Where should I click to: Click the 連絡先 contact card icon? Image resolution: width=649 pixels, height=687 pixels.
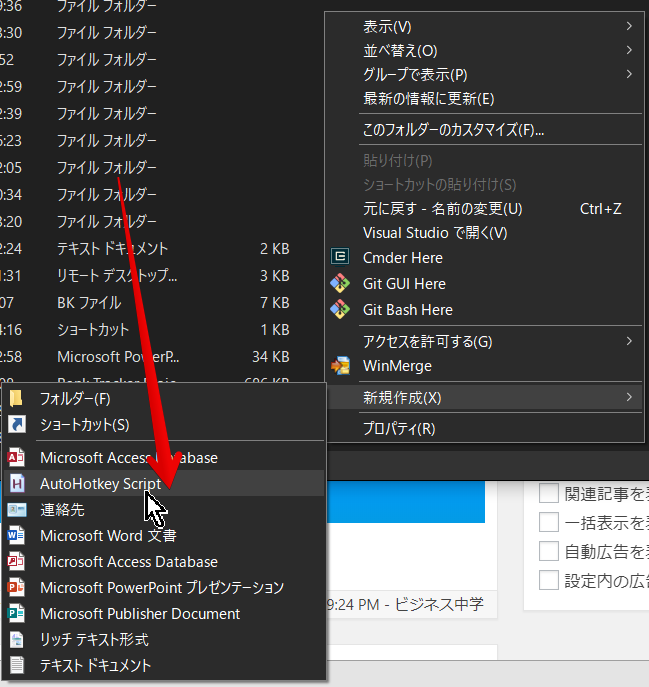(x=17, y=510)
